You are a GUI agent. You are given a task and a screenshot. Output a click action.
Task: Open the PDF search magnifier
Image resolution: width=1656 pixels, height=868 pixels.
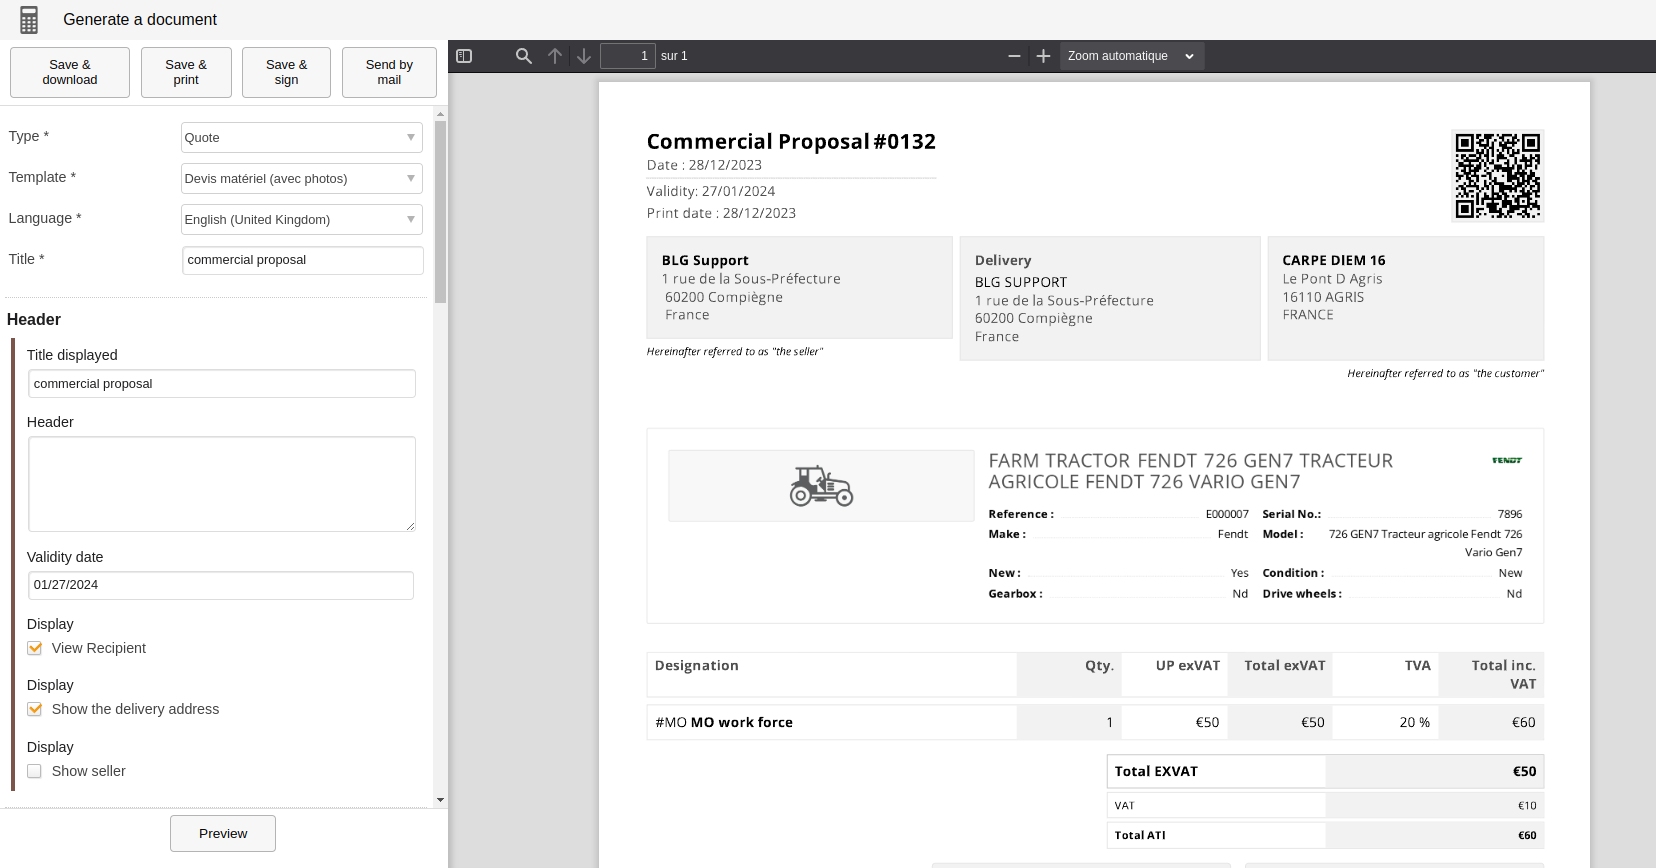coord(523,56)
